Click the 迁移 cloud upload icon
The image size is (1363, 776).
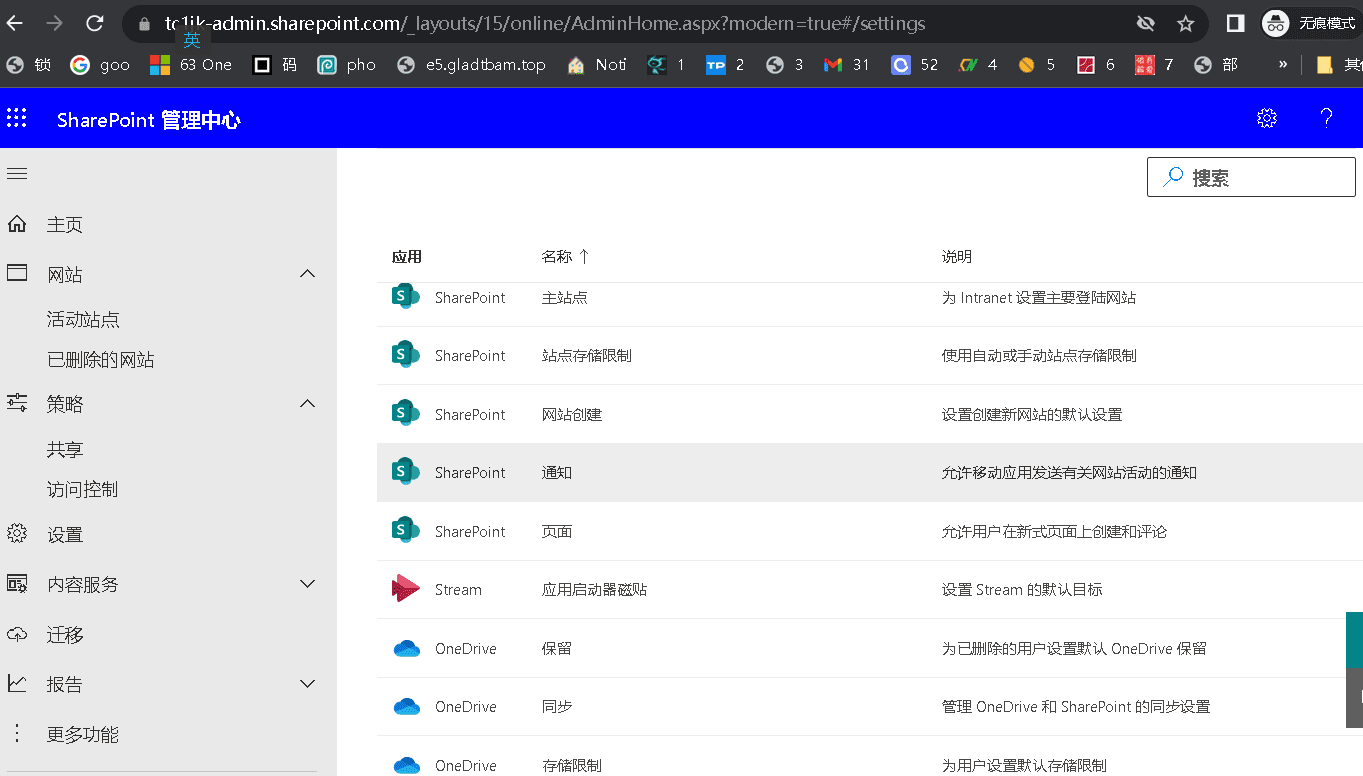[x=17, y=634]
